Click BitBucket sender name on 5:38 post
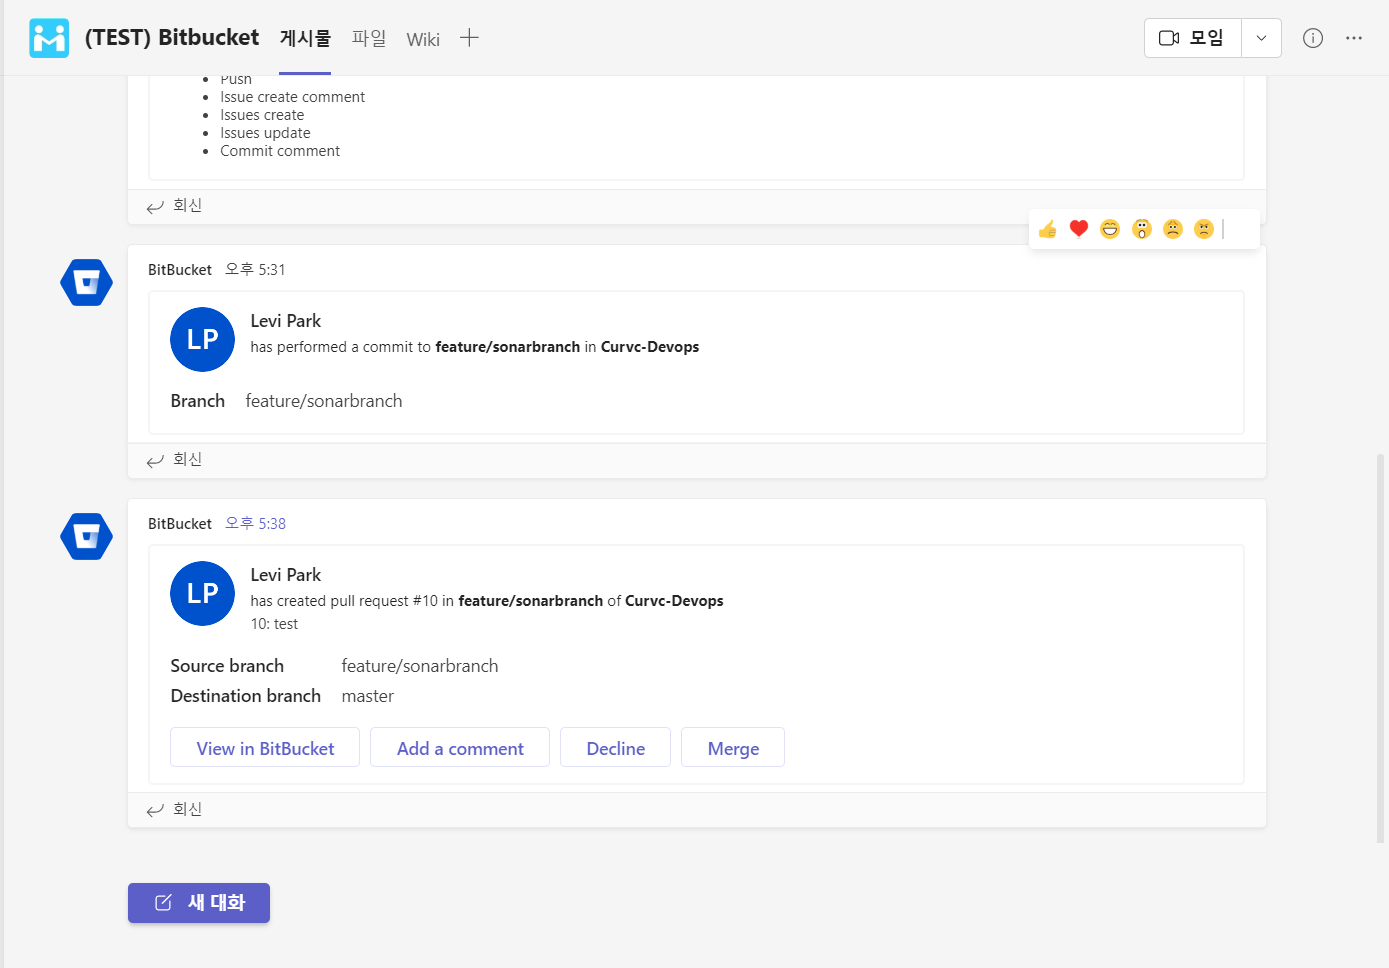Image resolution: width=1389 pixels, height=968 pixels. pyautogui.click(x=180, y=524)
